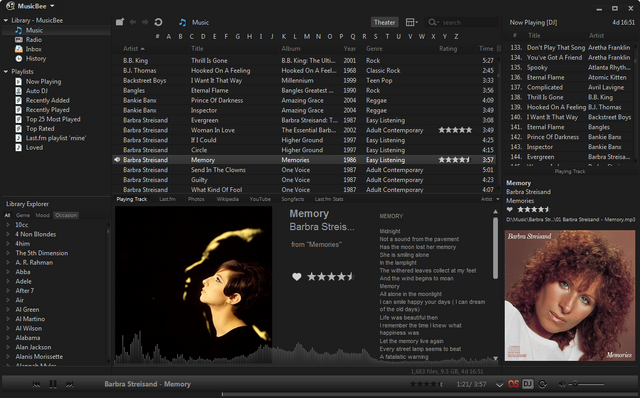
Task: Open the panel layout dropdown icon
Action: [x=411, y=22]
